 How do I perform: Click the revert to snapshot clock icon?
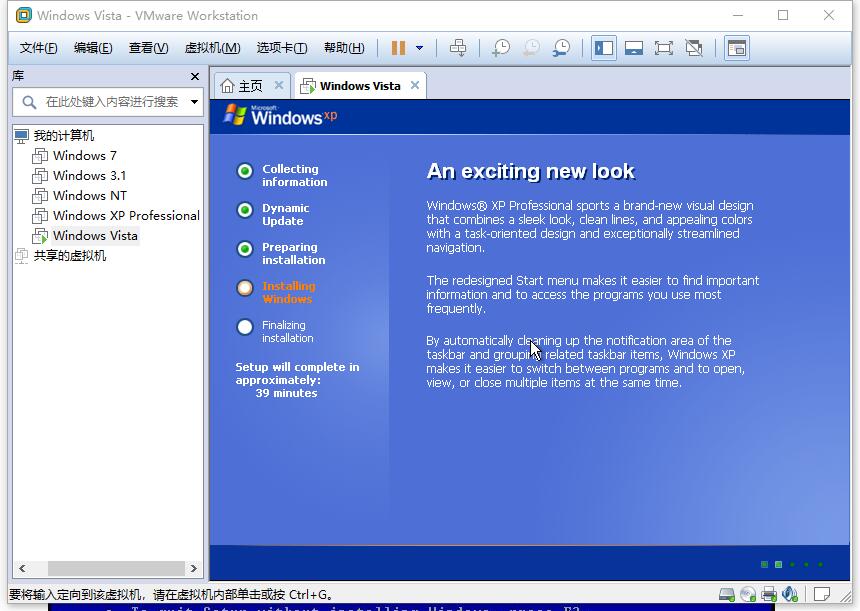point(531,48)
